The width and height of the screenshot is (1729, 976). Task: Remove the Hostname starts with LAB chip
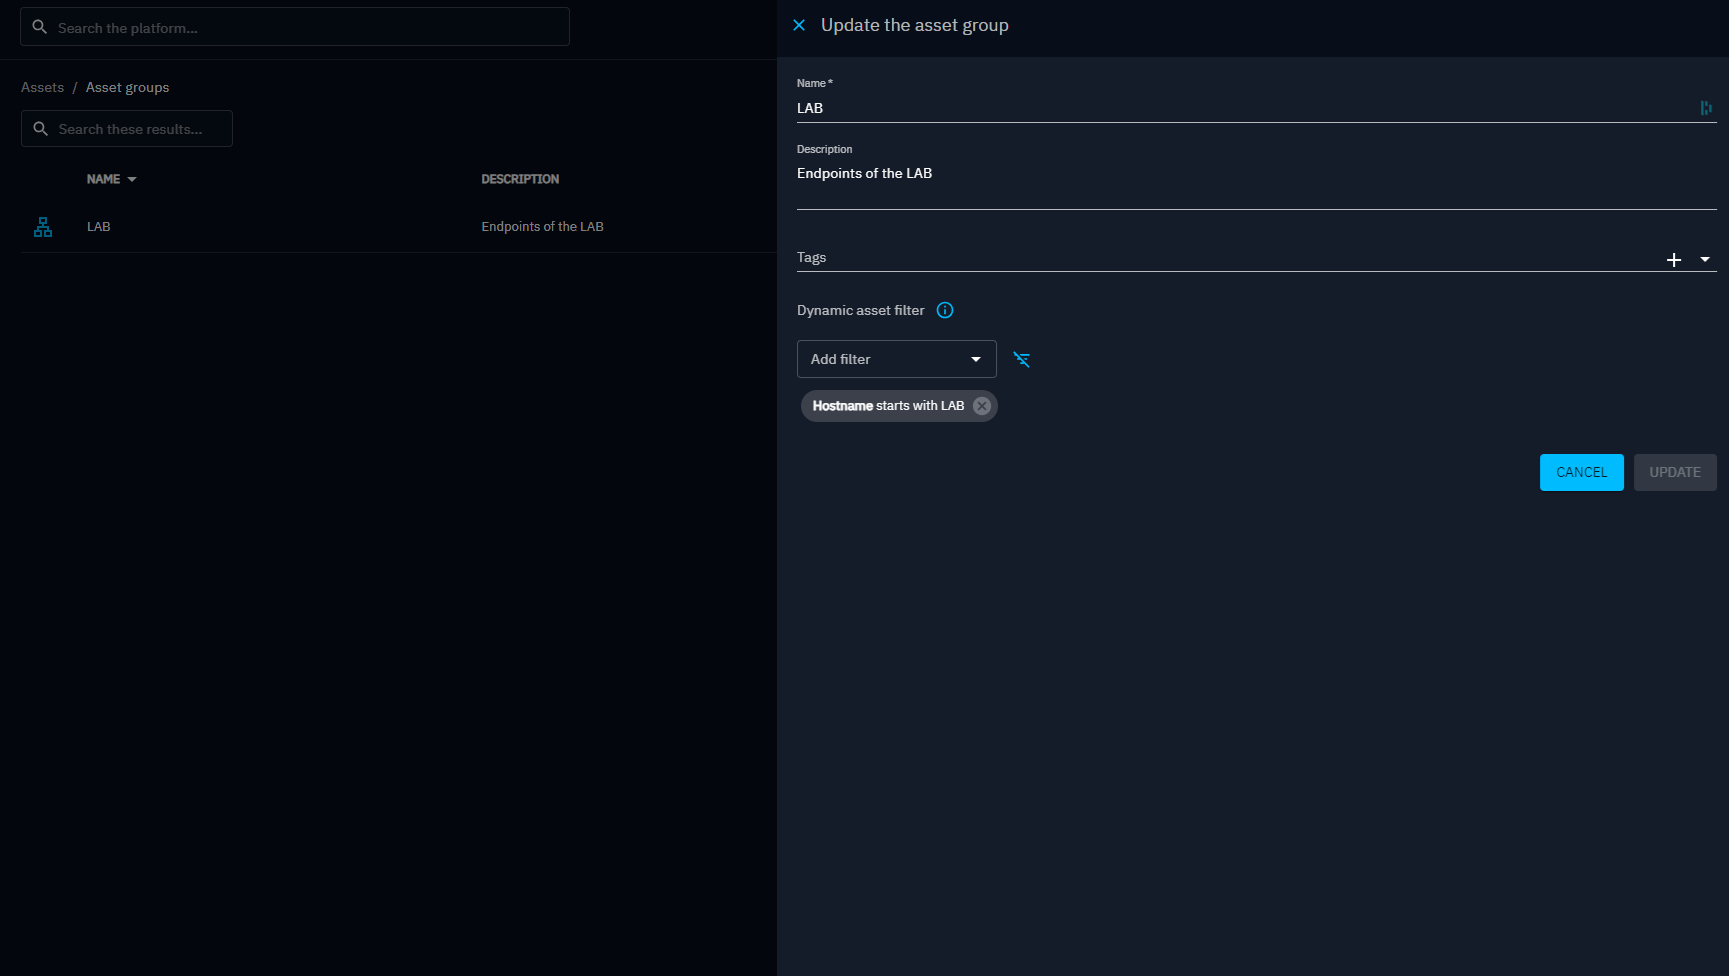point(982,406)
